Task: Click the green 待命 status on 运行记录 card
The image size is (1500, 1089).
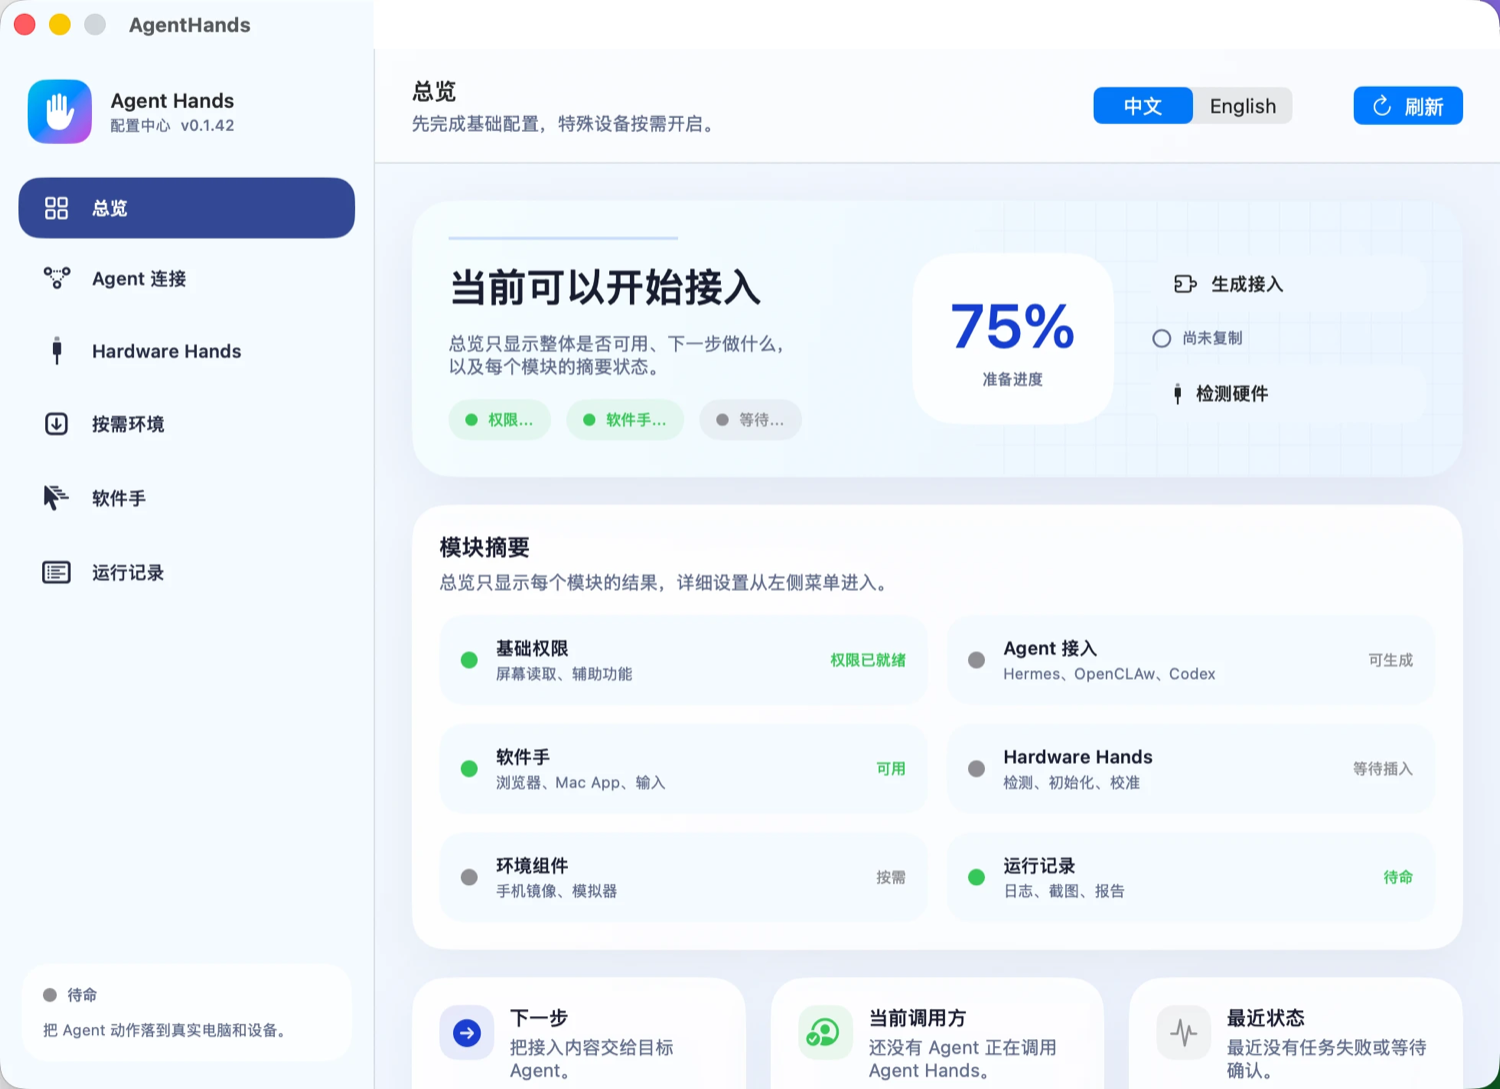Action: pyautogui.click(x=1398, y=877)
